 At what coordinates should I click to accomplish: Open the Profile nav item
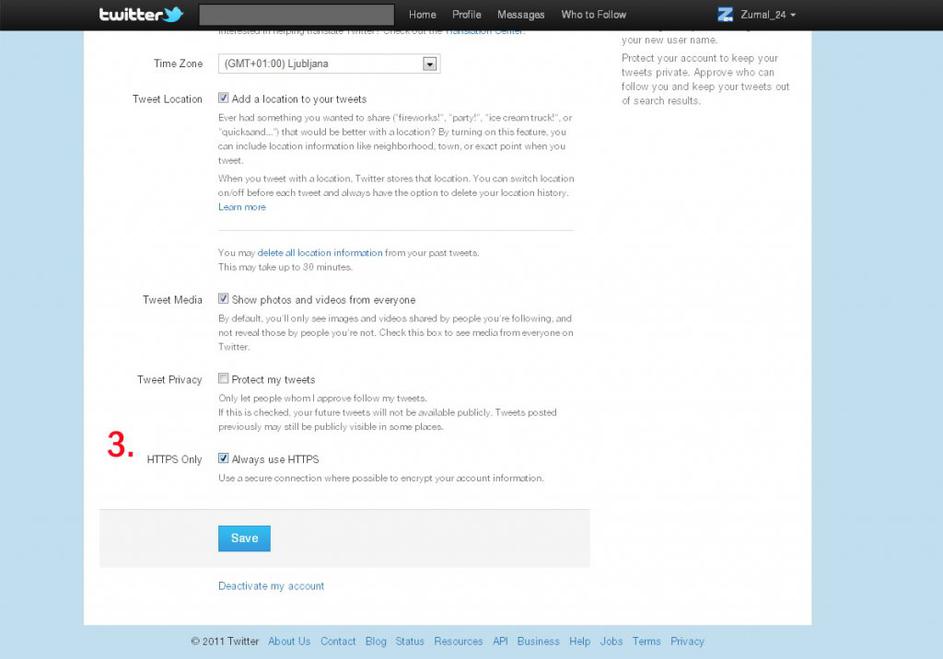pyautogui.click(x=466, y=15)
